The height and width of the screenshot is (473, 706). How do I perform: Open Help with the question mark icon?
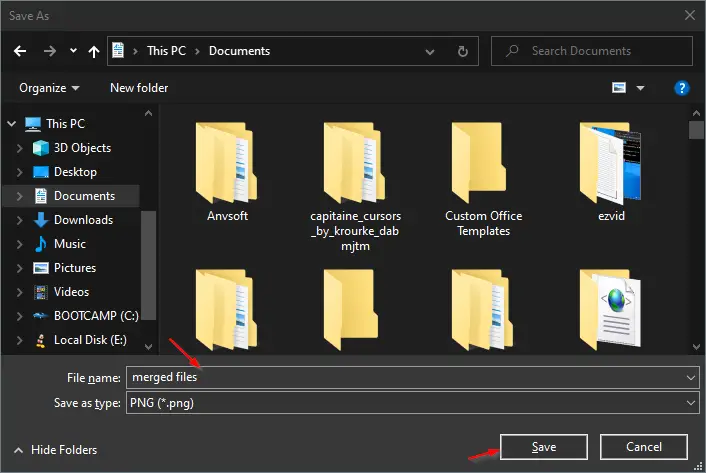pos(682,88)
